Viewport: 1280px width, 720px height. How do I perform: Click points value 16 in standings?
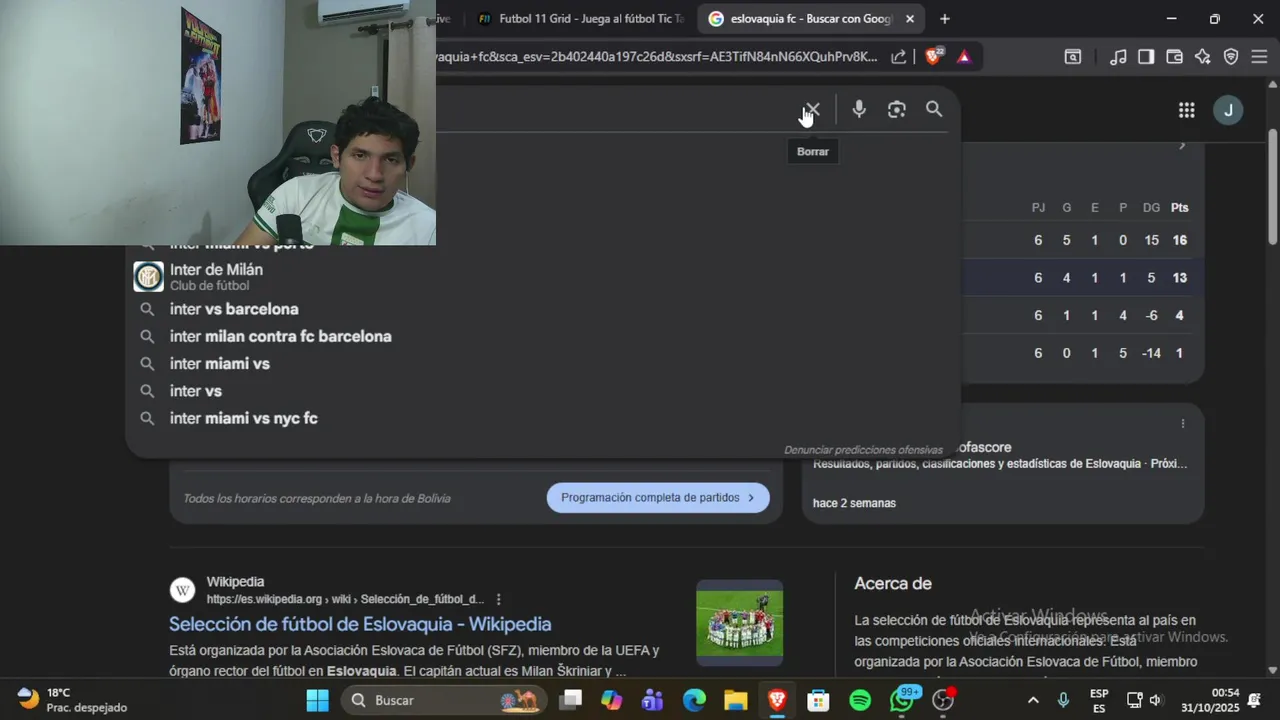pyautogui.click(x=1180, y=240)
